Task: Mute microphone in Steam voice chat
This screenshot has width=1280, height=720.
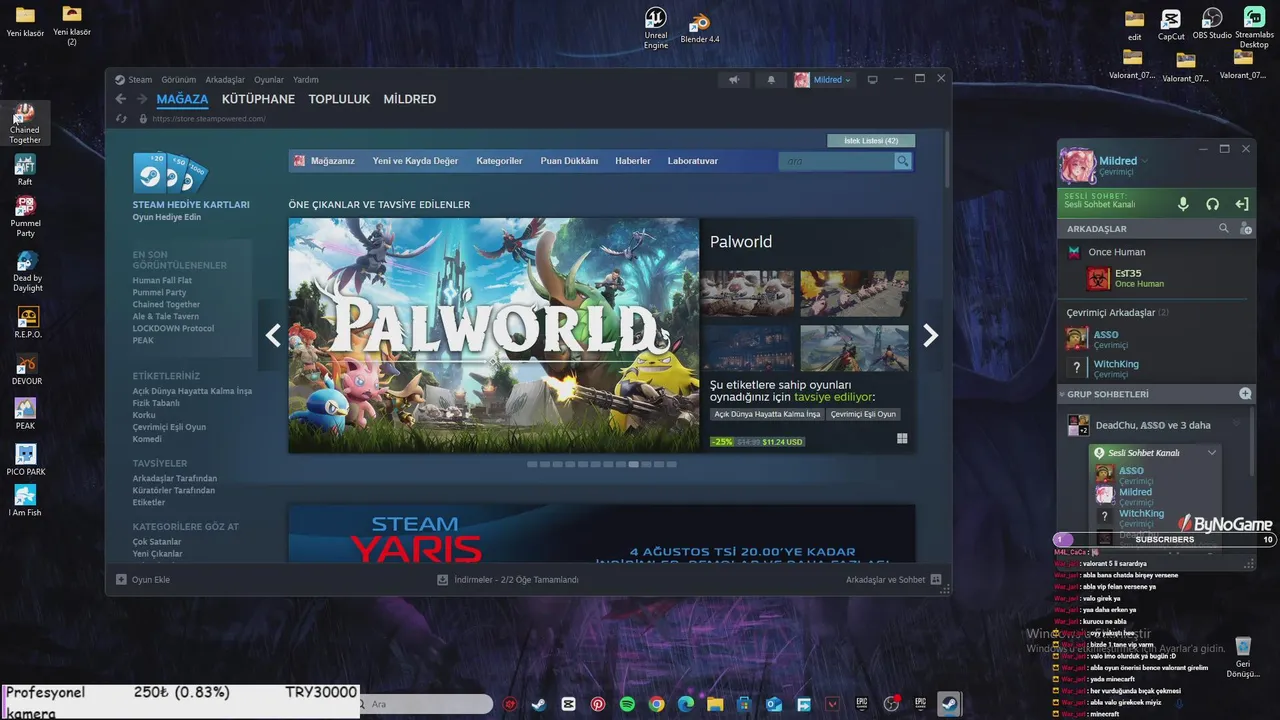Action: tap(1183, 204)
